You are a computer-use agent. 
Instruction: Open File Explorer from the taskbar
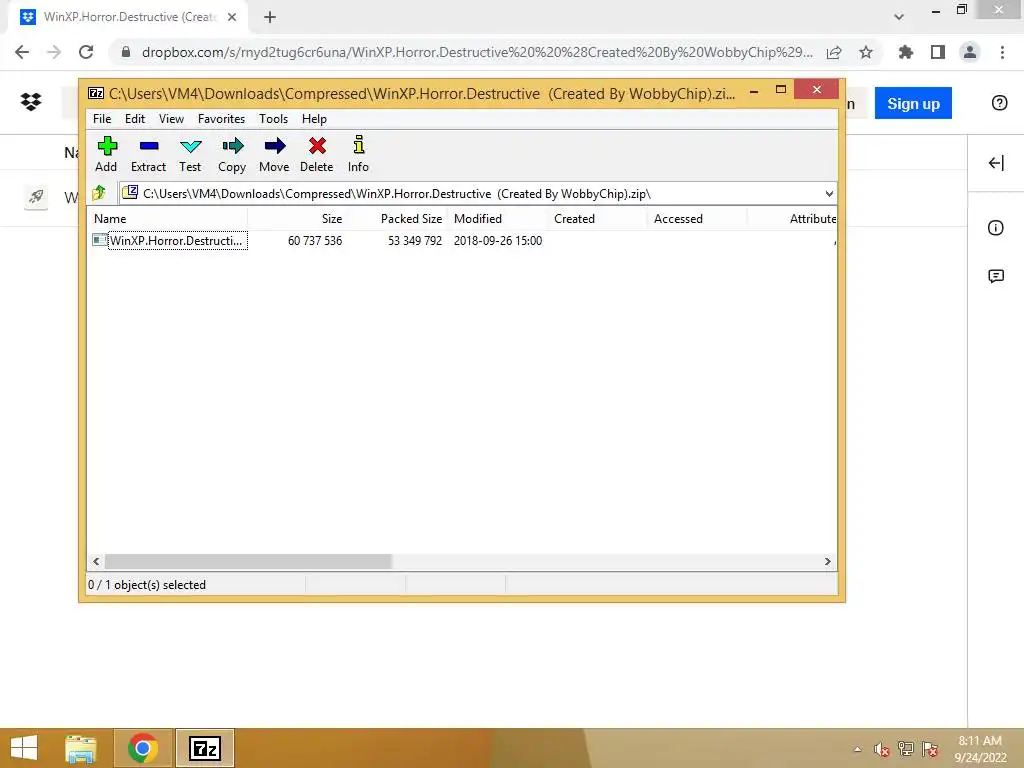click(81, 748)
